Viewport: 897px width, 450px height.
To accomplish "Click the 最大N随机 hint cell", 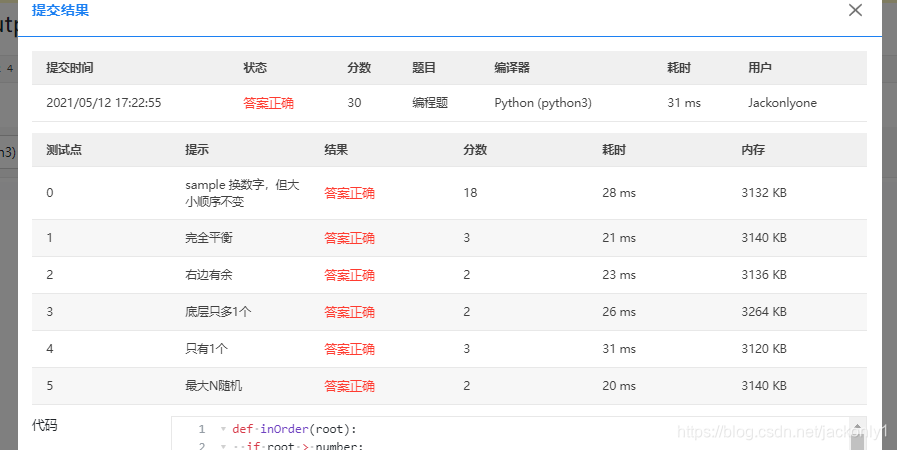I will [213, 386].
